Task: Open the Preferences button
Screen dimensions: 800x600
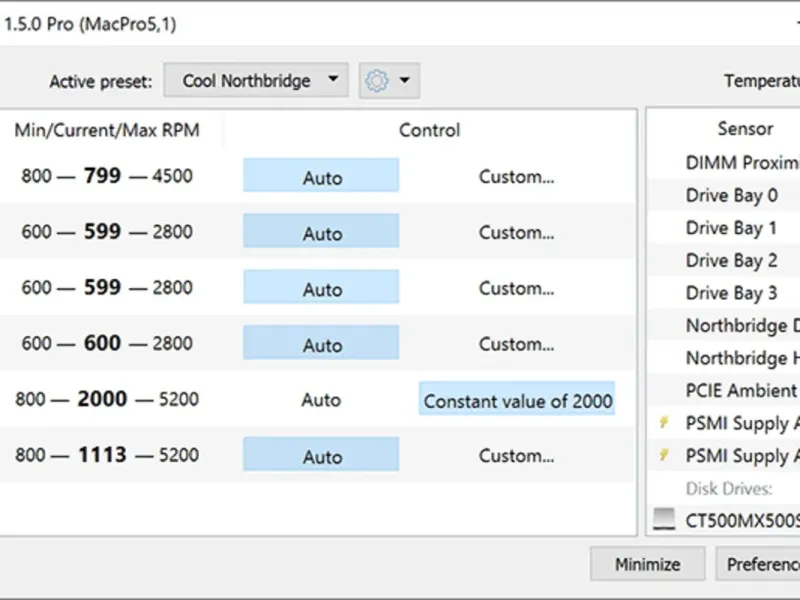Action: [x=760, y=564]
